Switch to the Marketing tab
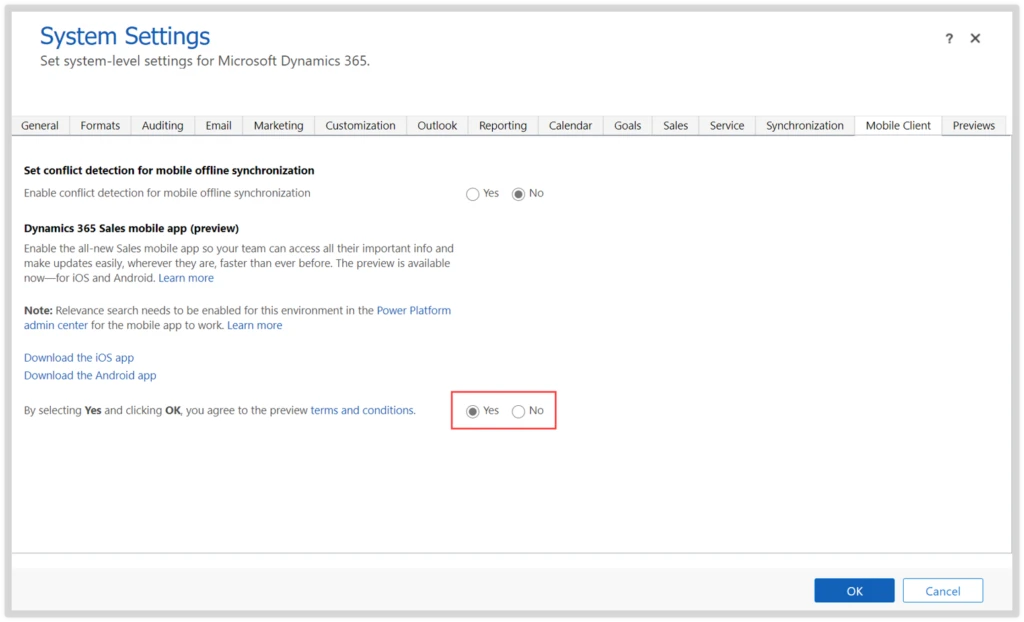This screenshot has width=1024, height=622. (x=278, y=125)
